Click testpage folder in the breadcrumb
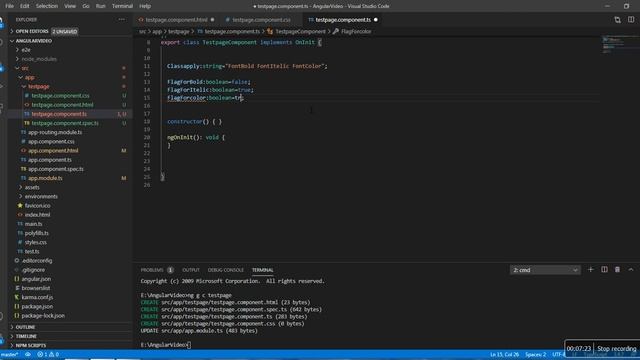 (179, 31)
